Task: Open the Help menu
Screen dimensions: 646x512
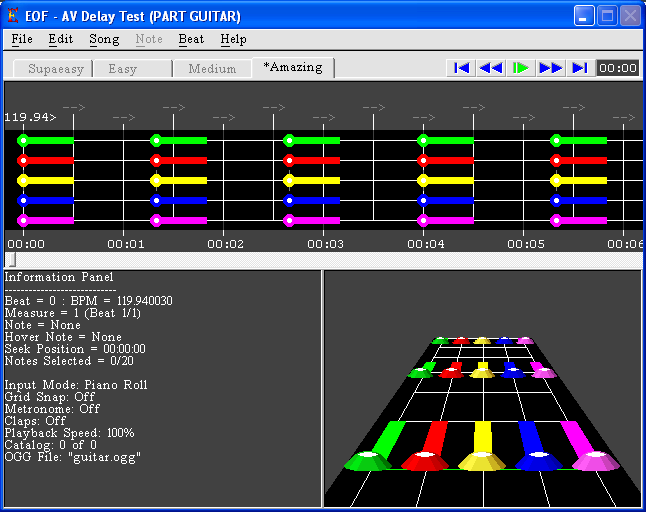Action: [233, 39]
